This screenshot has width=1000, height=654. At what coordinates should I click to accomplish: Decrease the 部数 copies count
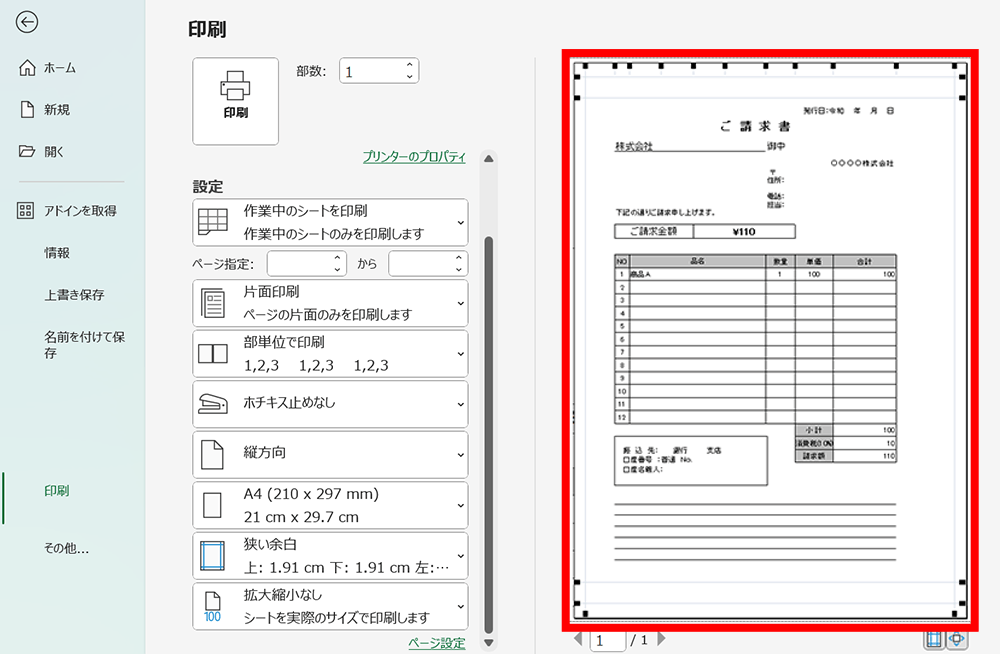(409, 77)
